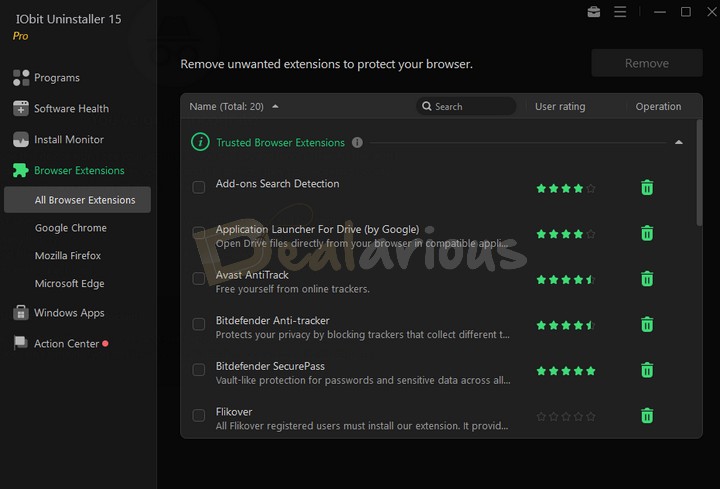The width and height of the screenshot is (720, 489).
Task: Delete Bitdefender SecurePass via trash icon
Action: [647, 370]
